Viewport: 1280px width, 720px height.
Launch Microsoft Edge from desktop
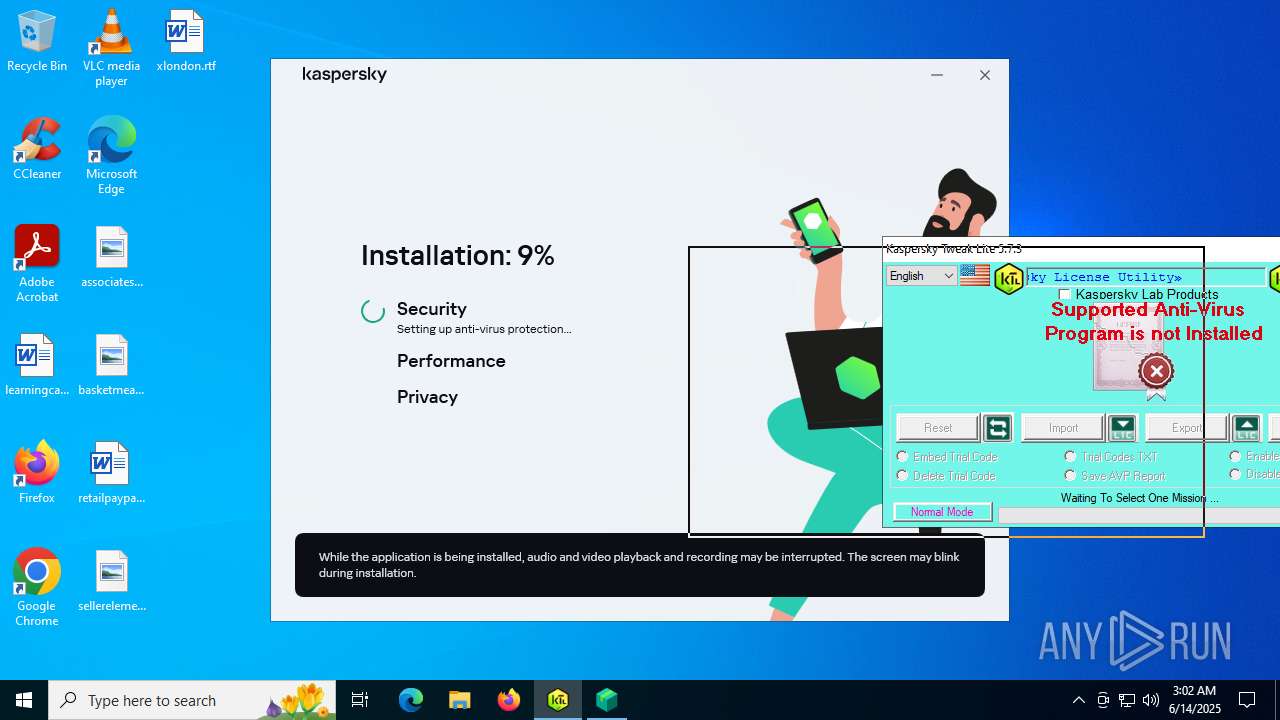click(x=111, y=155)
